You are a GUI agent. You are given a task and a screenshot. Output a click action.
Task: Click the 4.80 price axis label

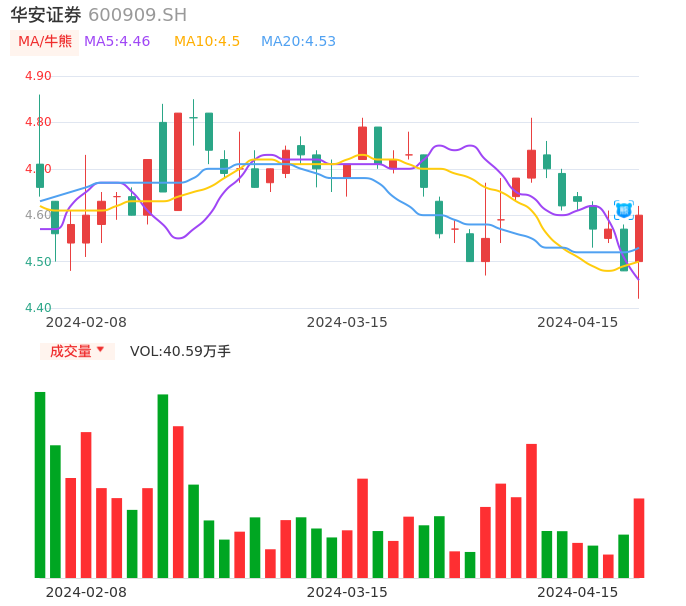coord(38,122)
